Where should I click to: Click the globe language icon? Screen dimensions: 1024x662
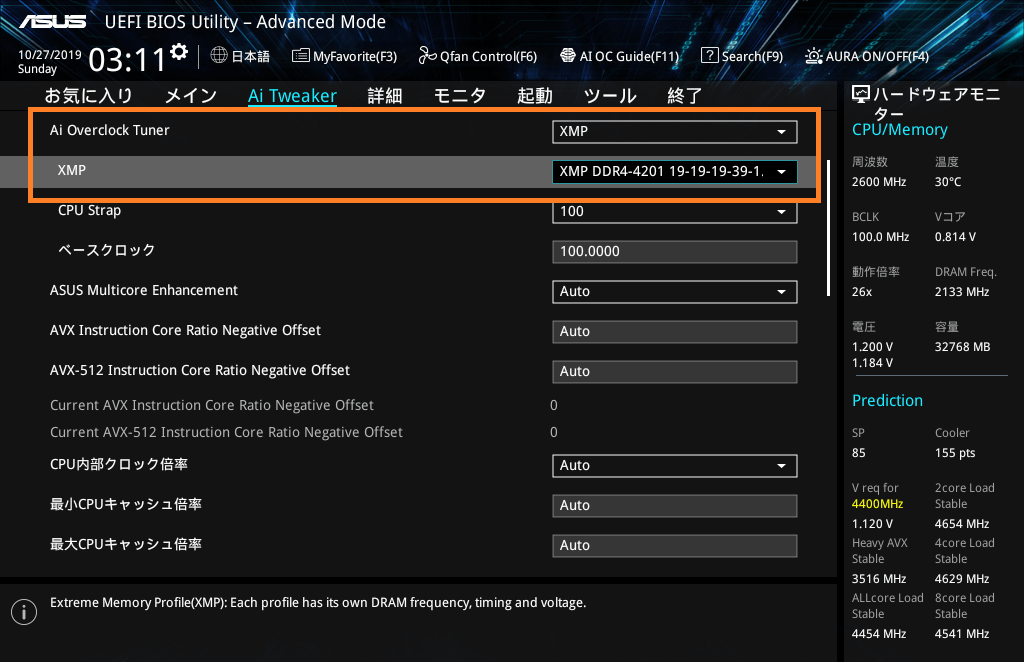[219, 55]
